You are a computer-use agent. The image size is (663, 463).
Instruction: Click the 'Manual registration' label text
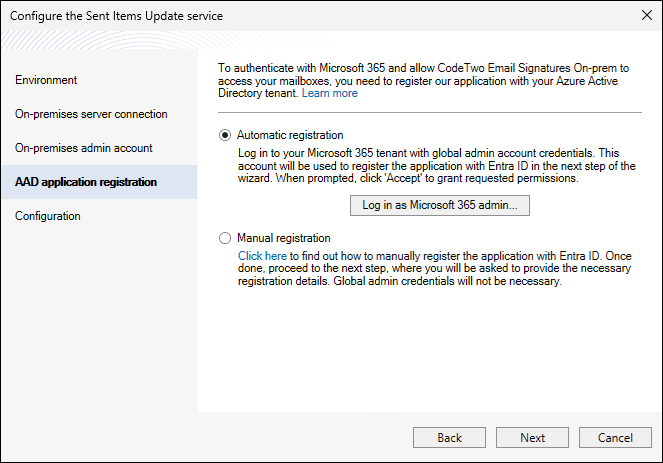click(x=284, y=238)
